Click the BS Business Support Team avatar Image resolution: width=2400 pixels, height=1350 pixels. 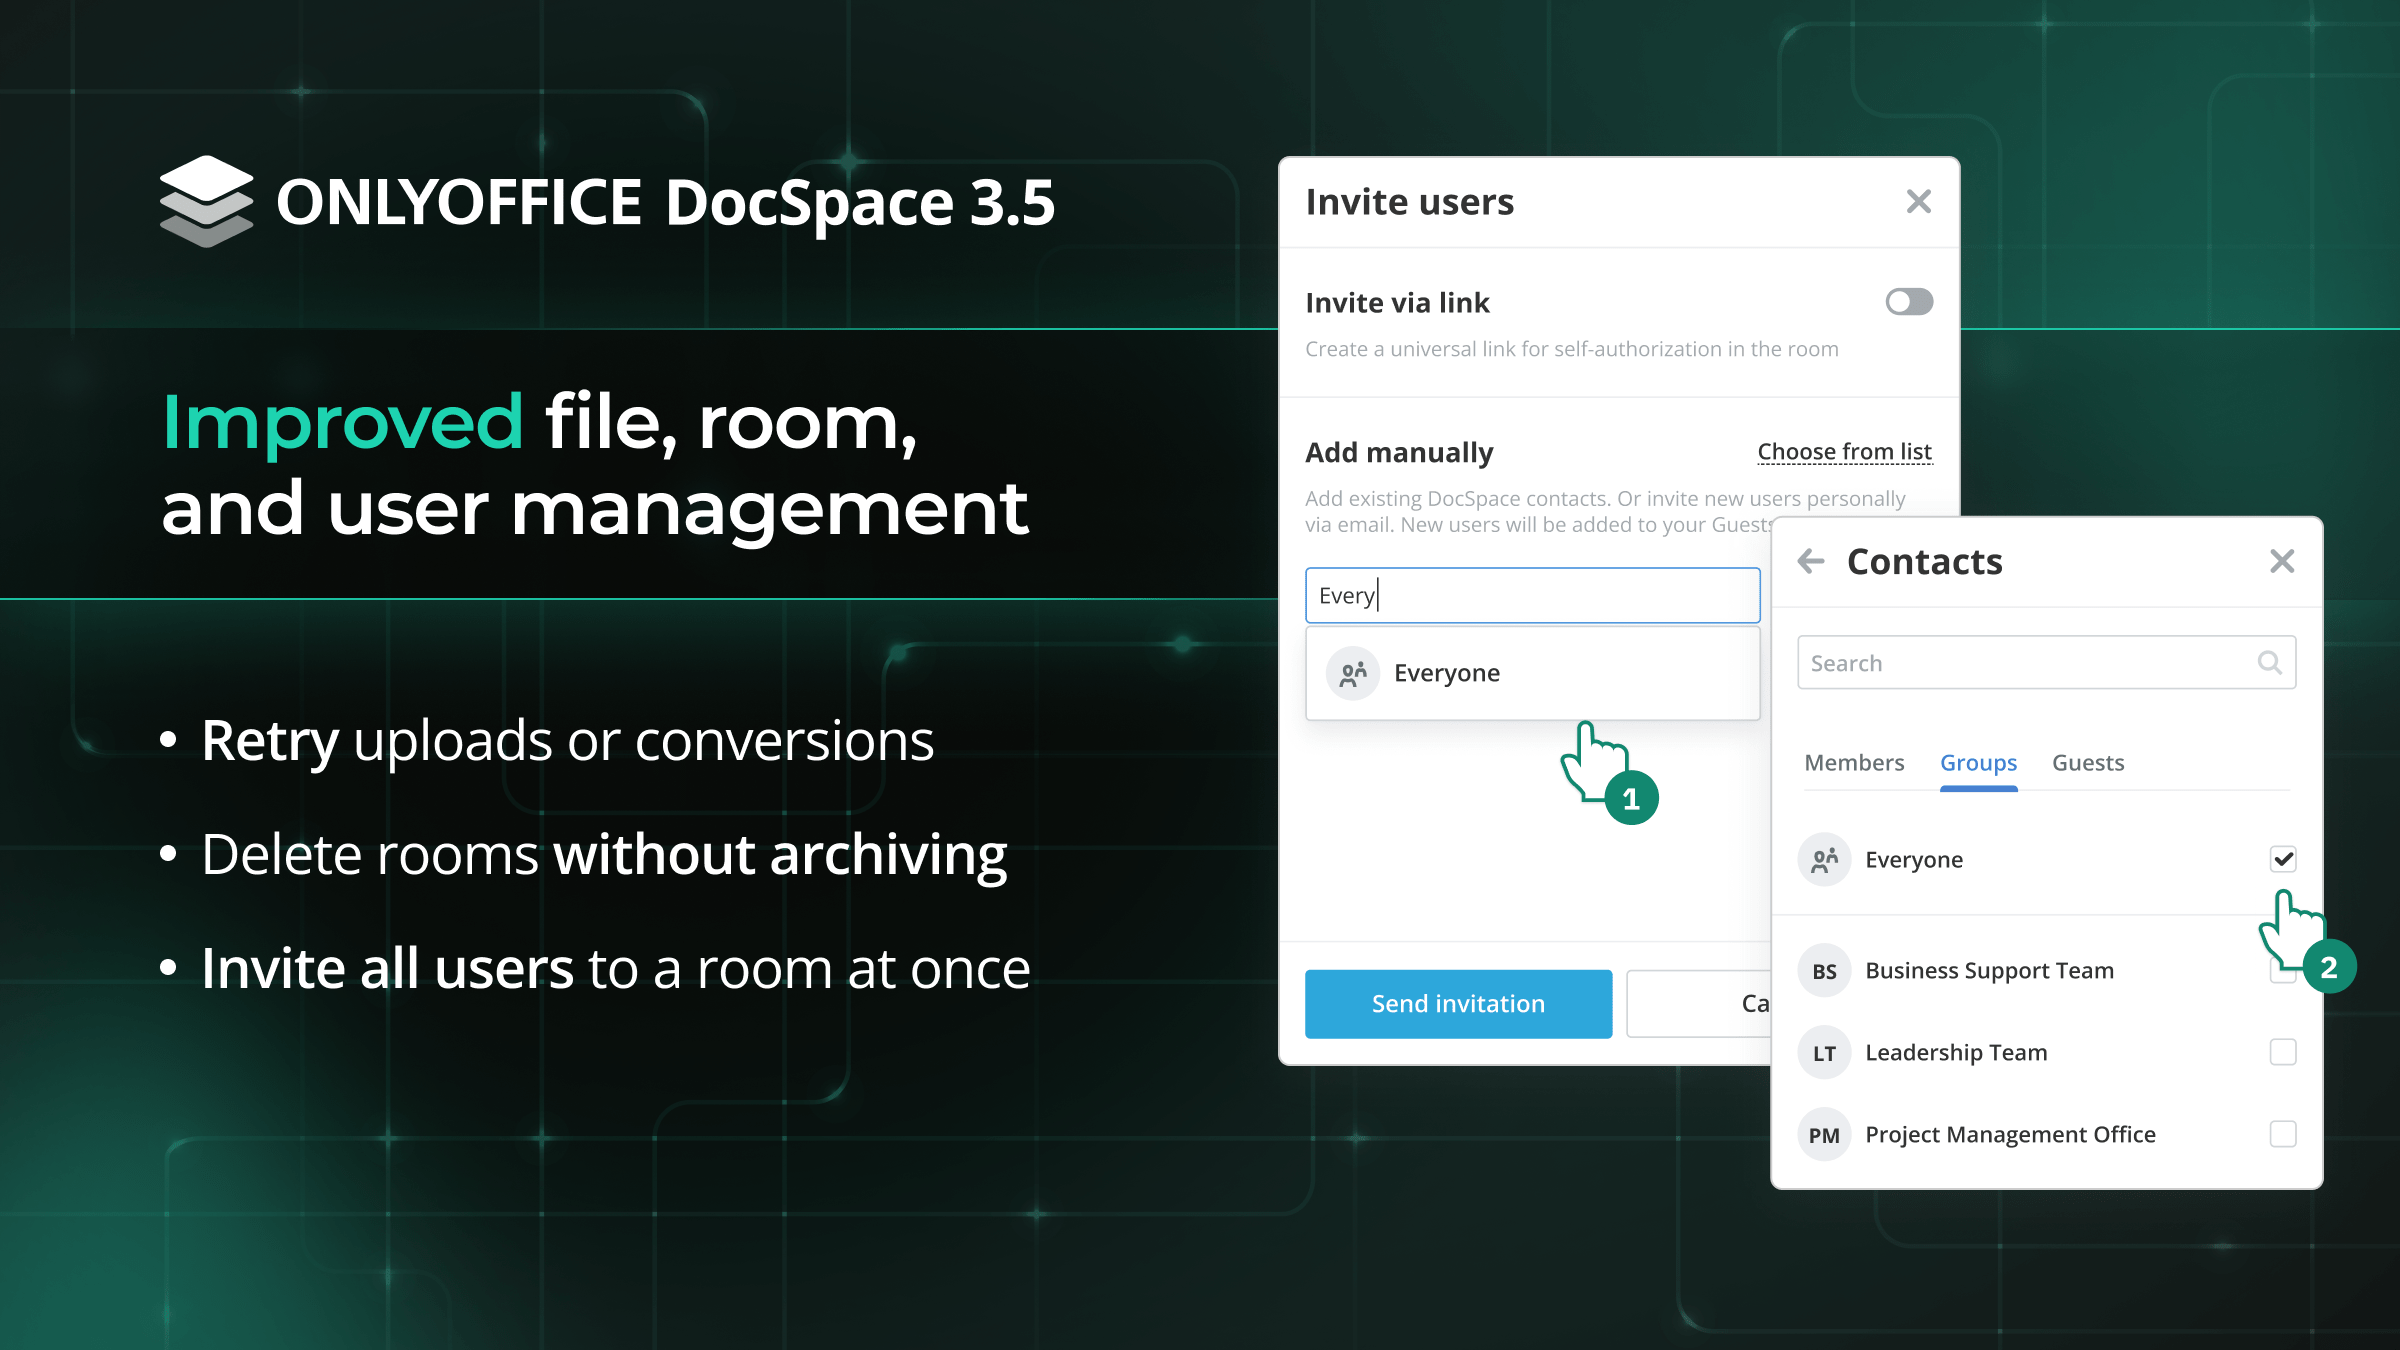[1824, 971]
